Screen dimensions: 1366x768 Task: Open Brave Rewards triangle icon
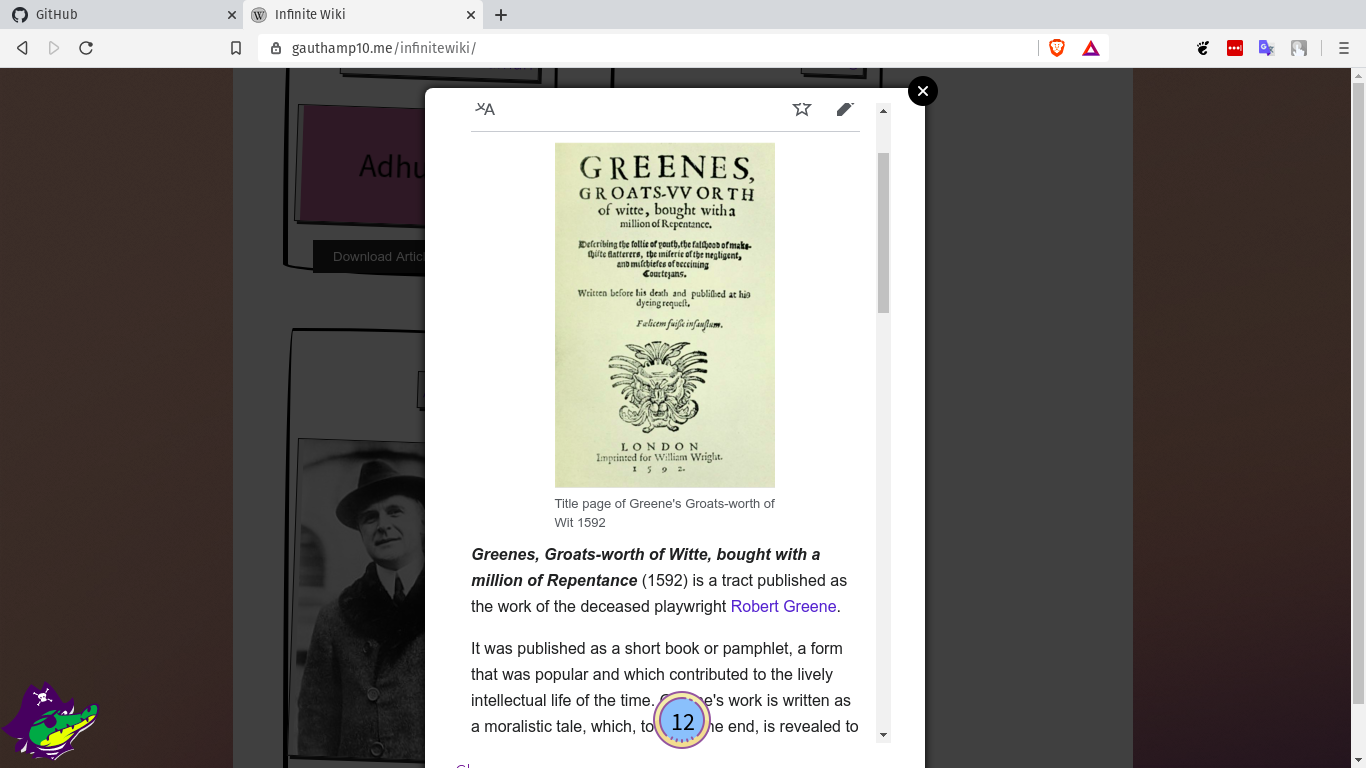[1091, 48]
